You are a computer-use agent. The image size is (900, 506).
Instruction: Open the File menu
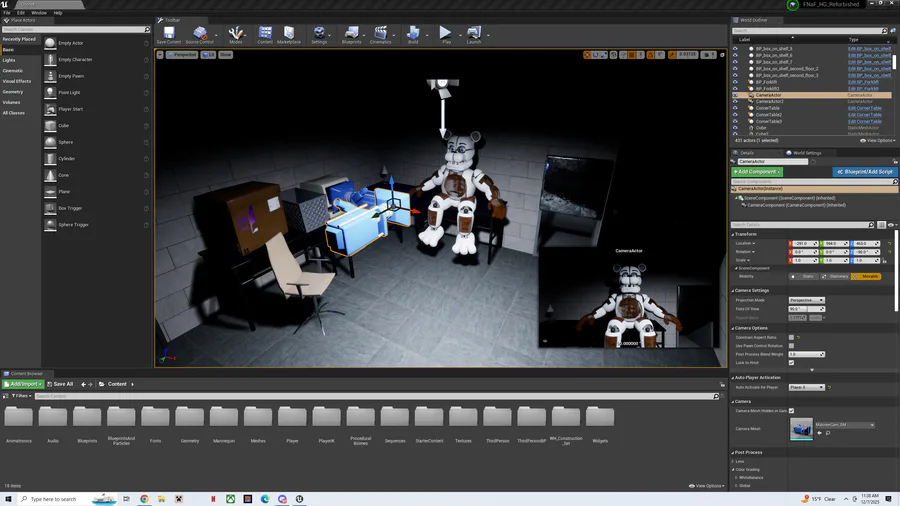pyautogui.click(x=7, y=13)
